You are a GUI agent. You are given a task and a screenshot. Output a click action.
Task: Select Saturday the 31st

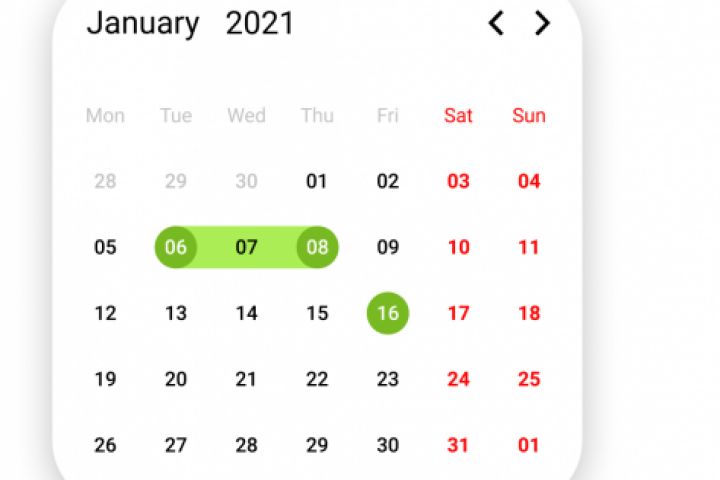[x=458, y=445]
